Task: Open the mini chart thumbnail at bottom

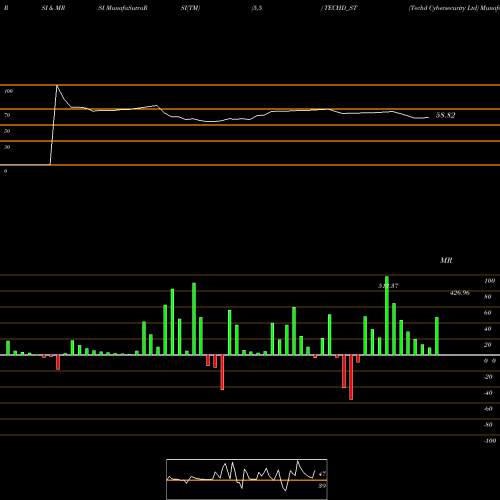Action: coord(247,479)
